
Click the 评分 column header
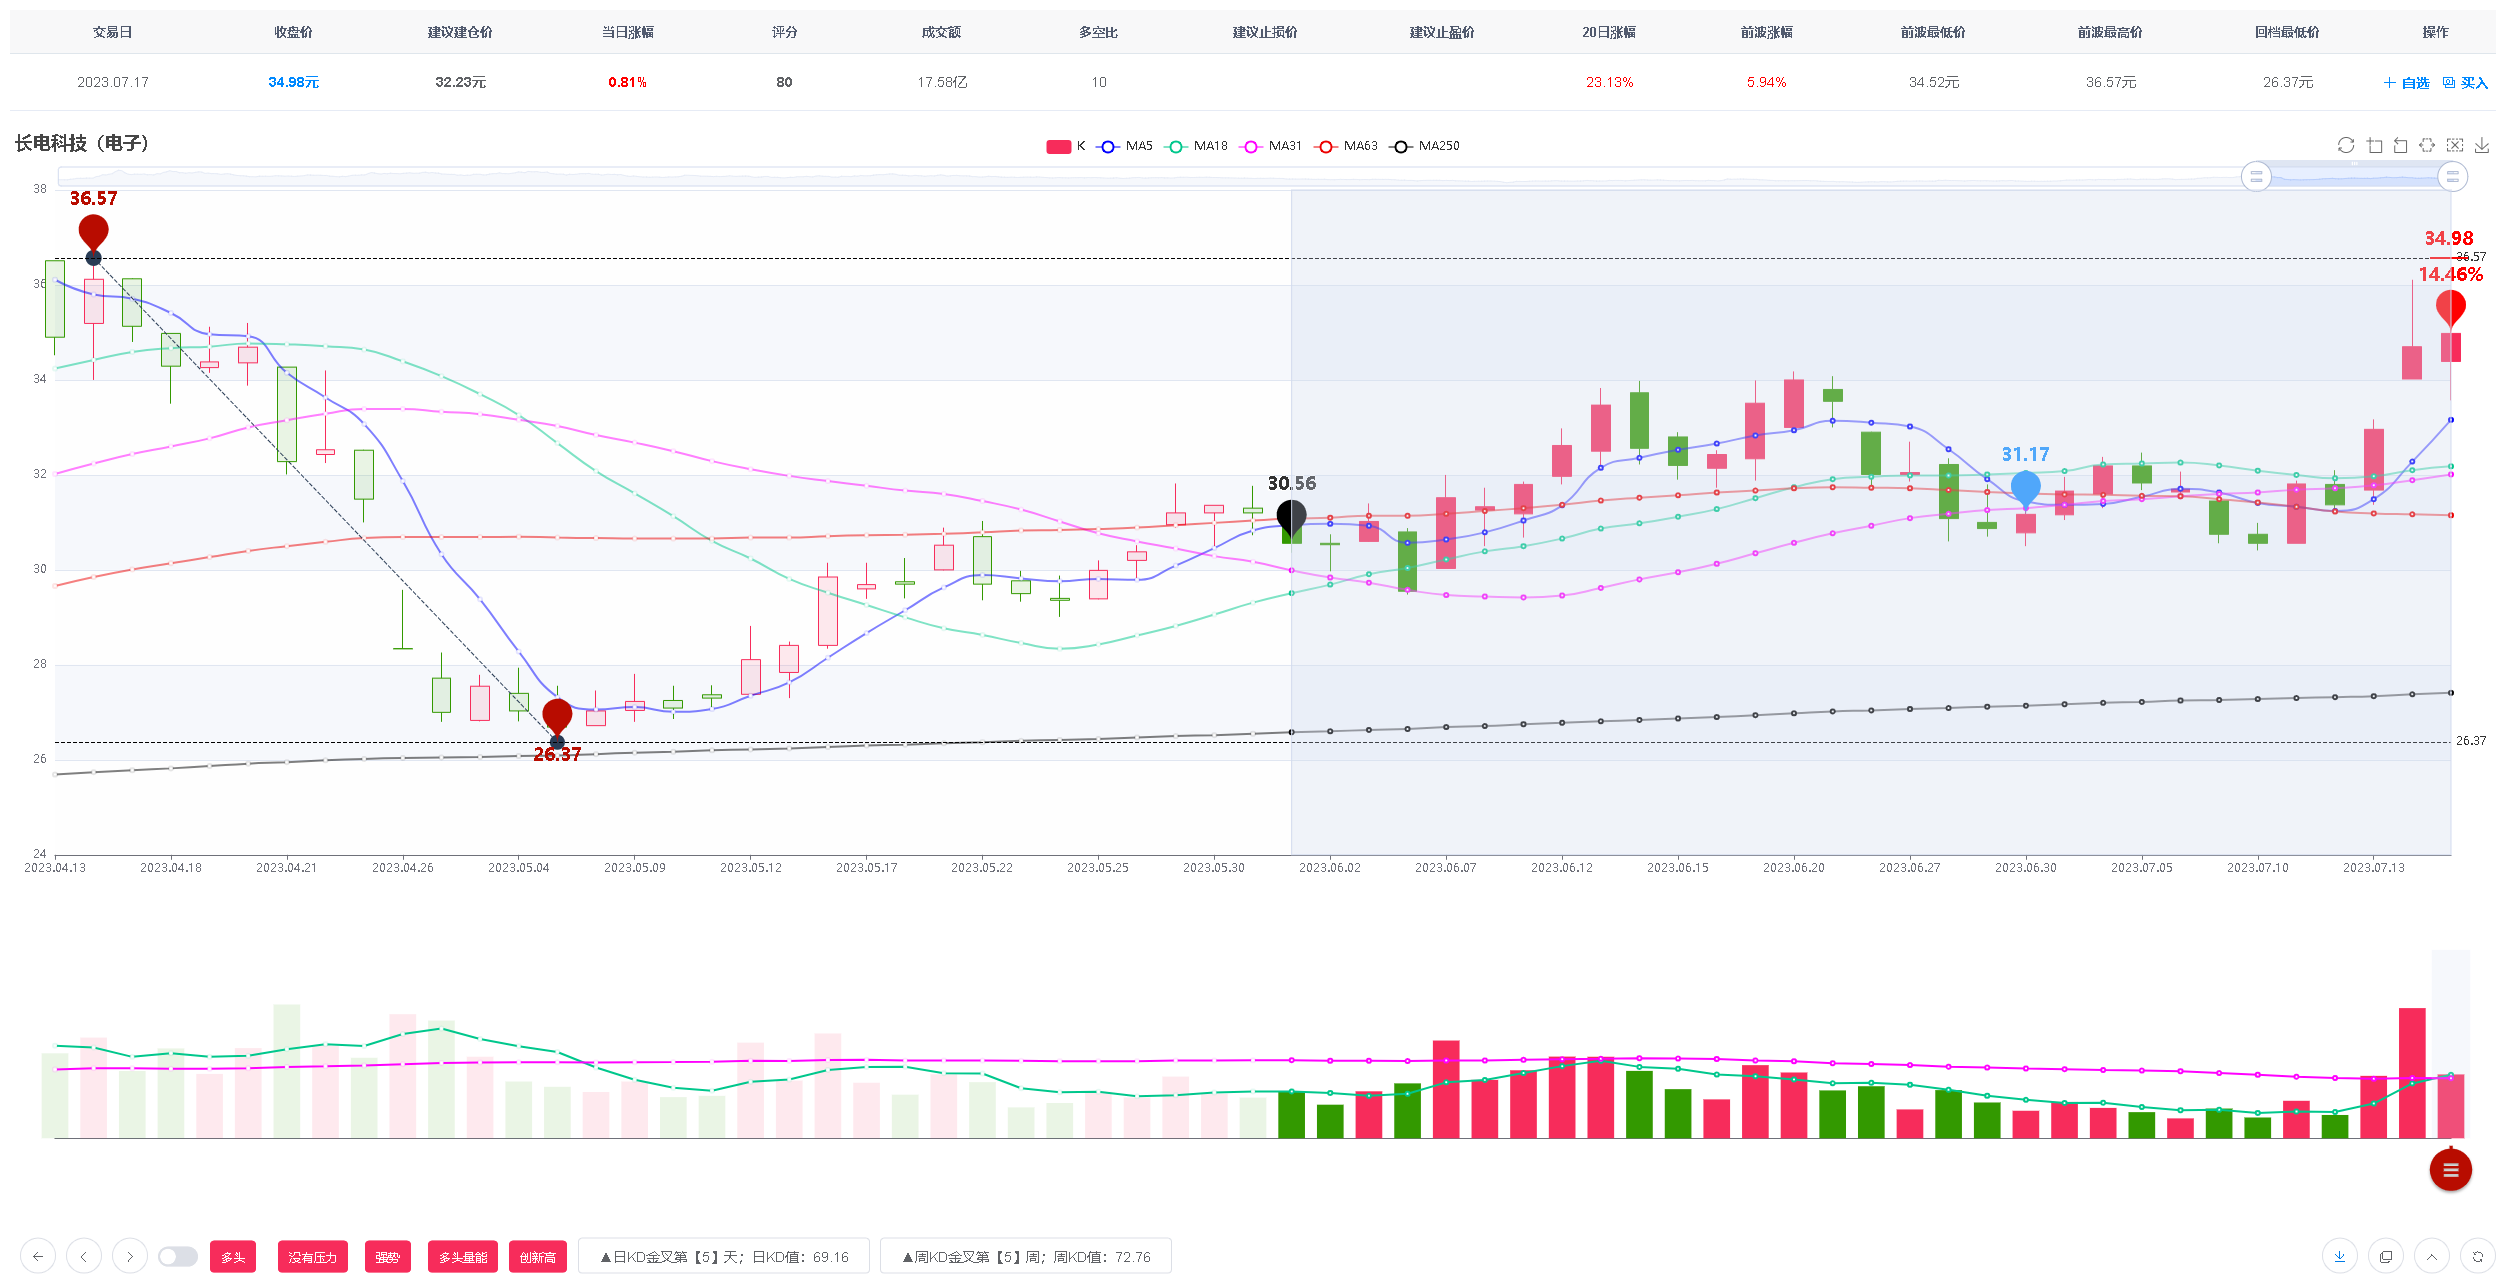click(784, 32)
